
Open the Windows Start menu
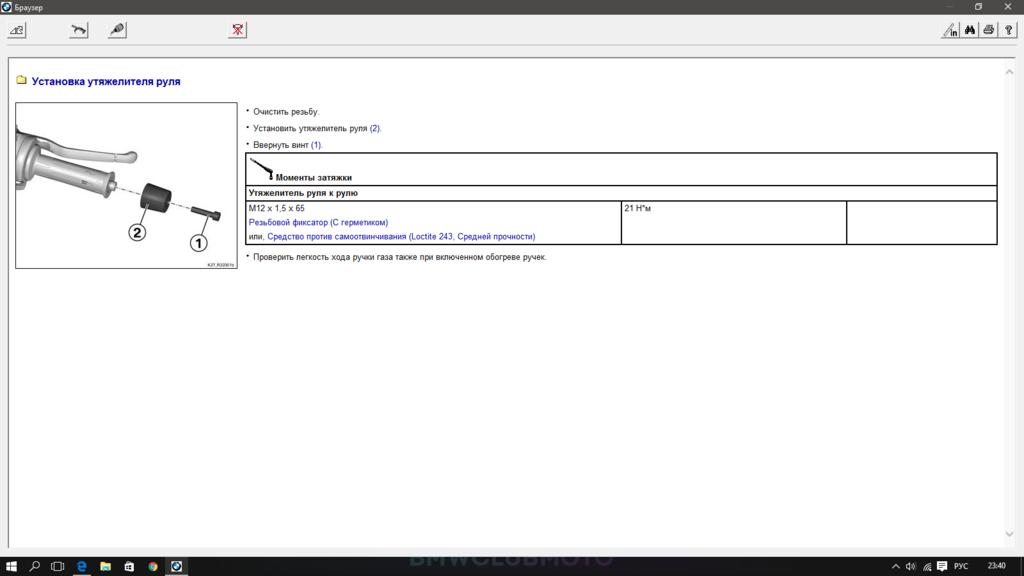[x=11, y=566]
